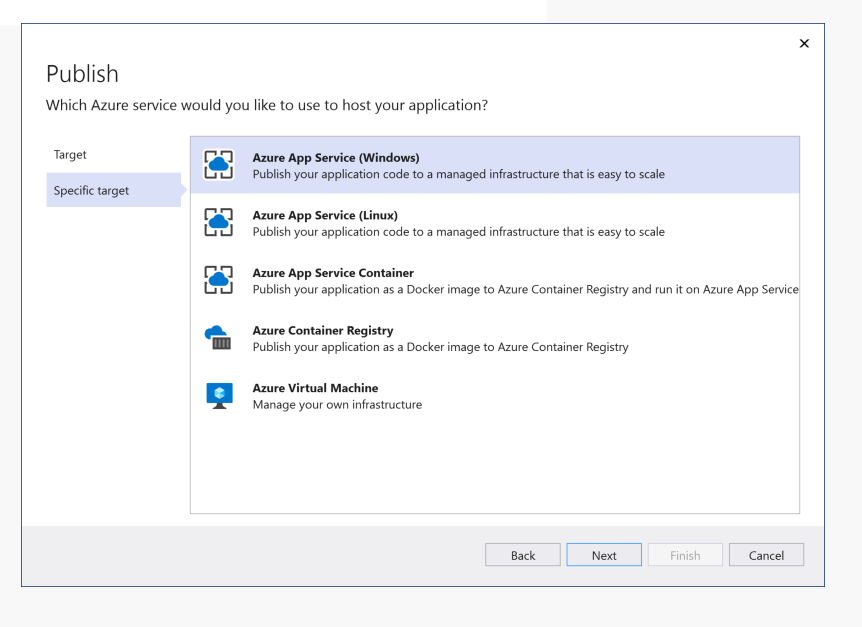Screen dimensions: 862x627
Task: Click the Azure App Service (Linux) cloud icon
Action: tap(220, 222)
